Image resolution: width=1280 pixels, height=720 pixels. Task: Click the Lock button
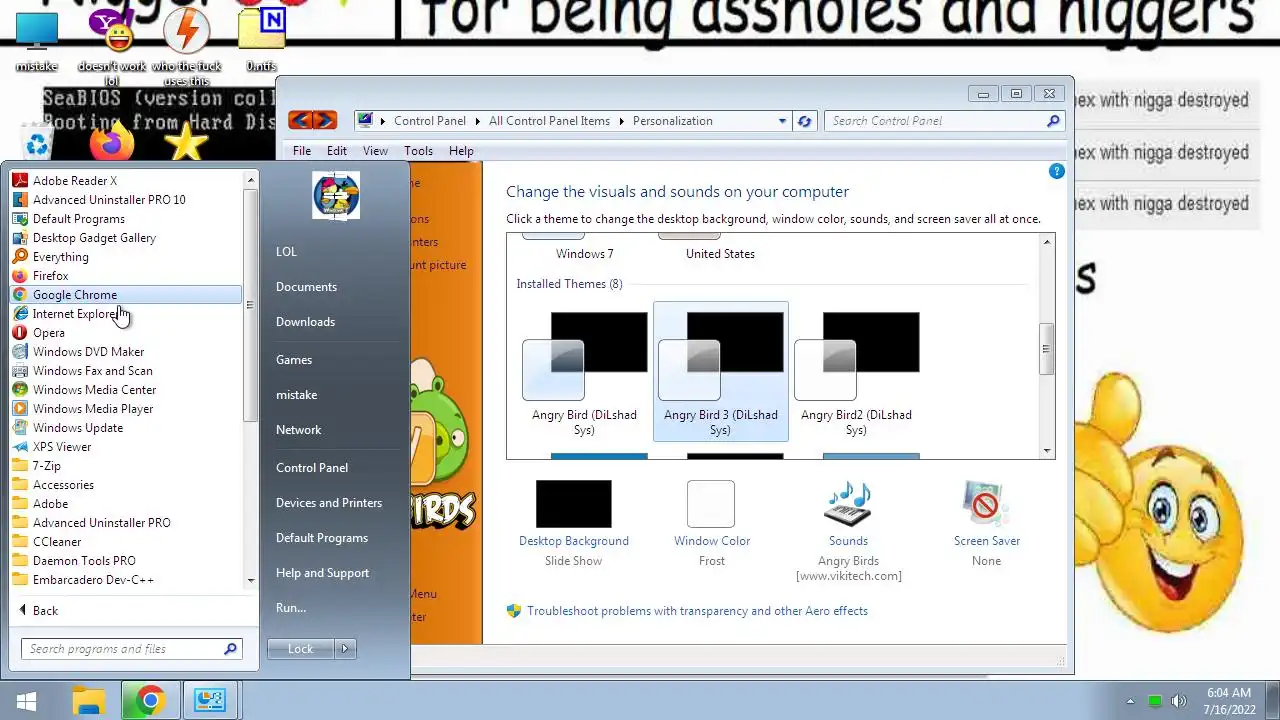pyautogui.click(x=300, y=649)
